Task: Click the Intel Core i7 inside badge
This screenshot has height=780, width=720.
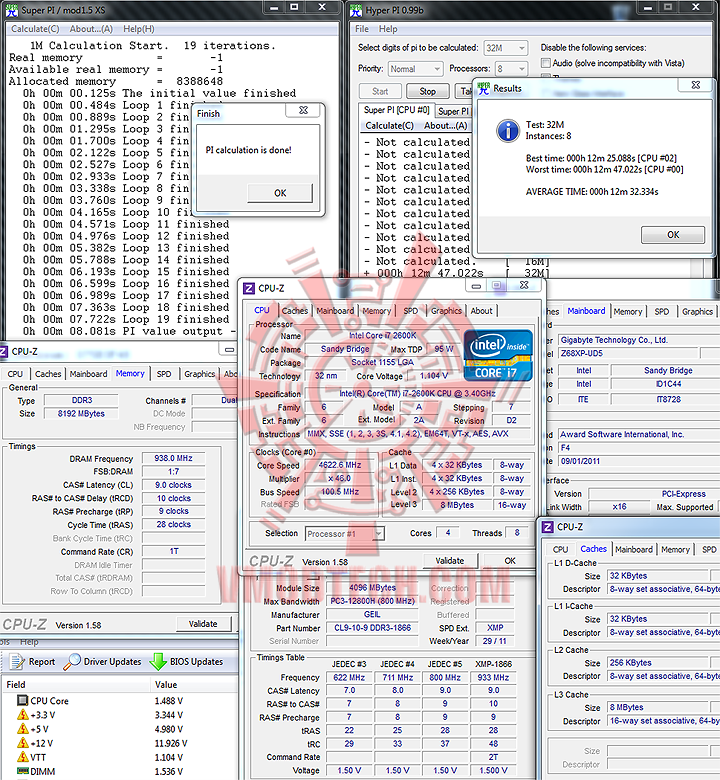Action: click(498, 356)
